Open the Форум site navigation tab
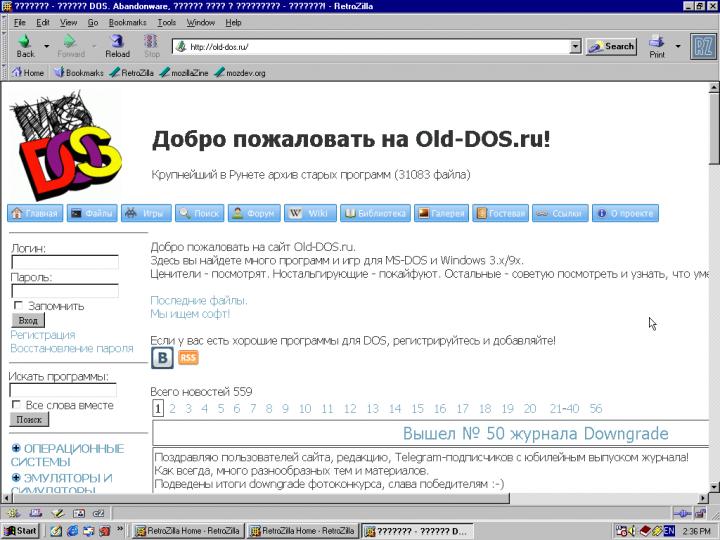Viewport: 720px width, 540px height. pyautogui.click(x=254, y=213)
